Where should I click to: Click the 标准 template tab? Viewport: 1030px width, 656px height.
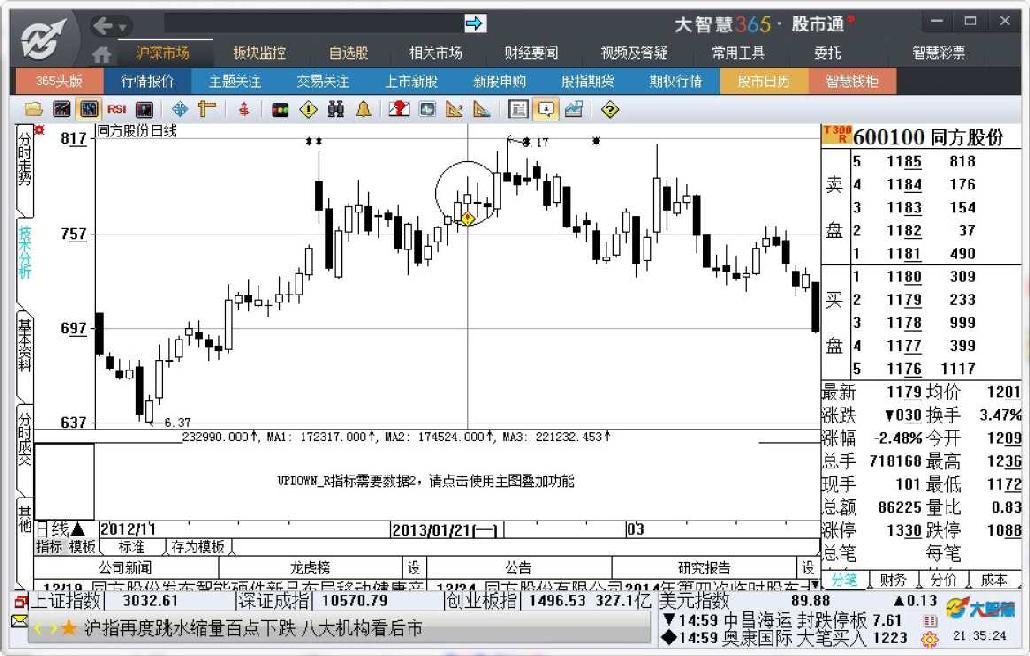(131, 547)
